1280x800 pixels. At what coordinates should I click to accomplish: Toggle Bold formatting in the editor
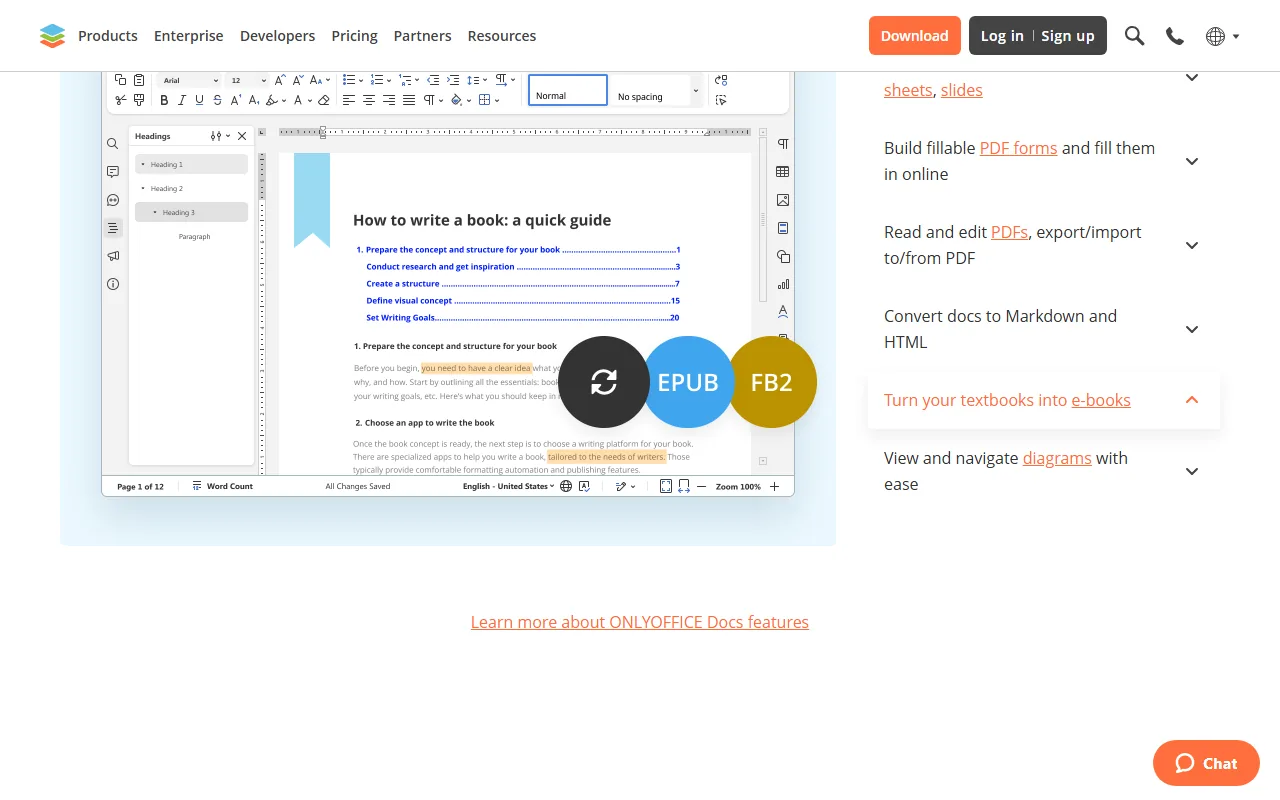[x=164, y=100]
